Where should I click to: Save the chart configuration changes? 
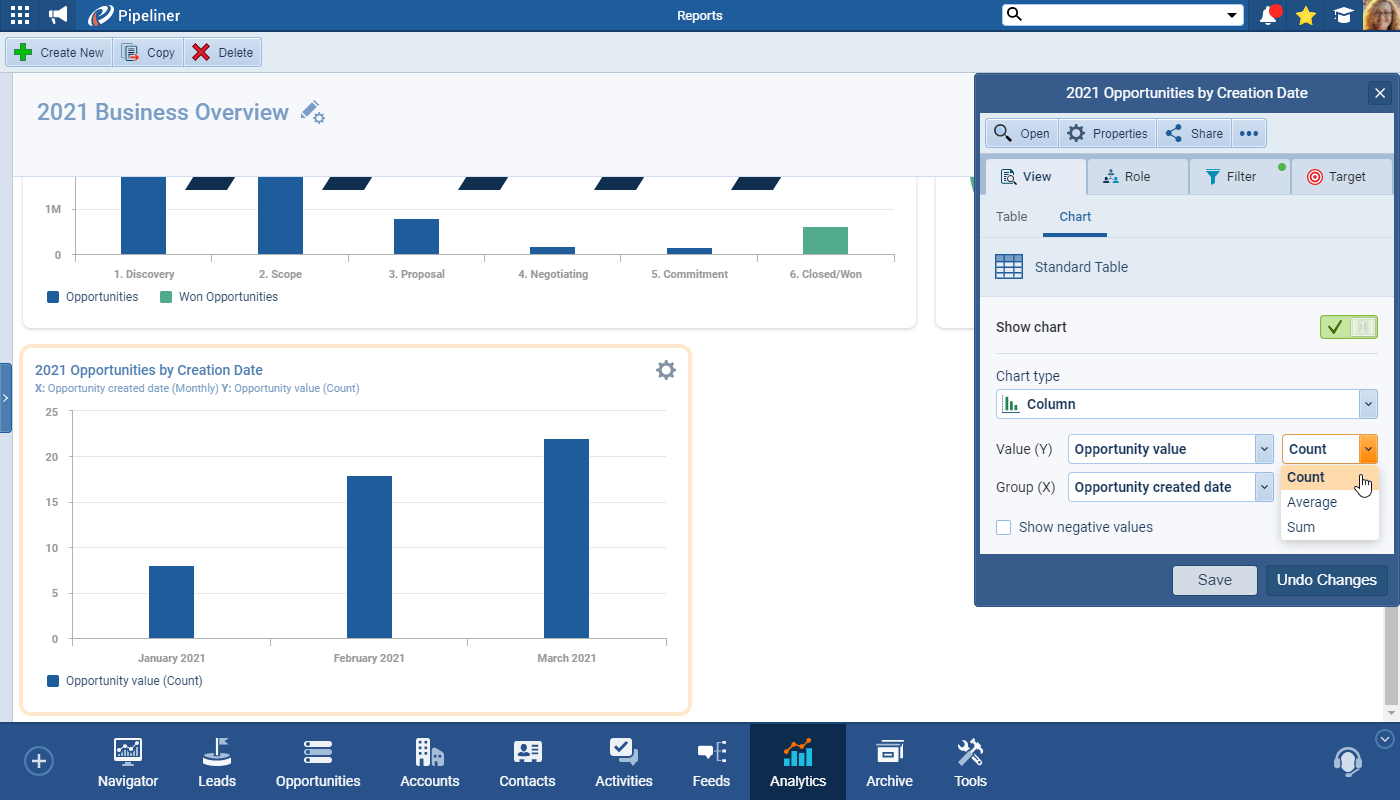(1214, 579)
